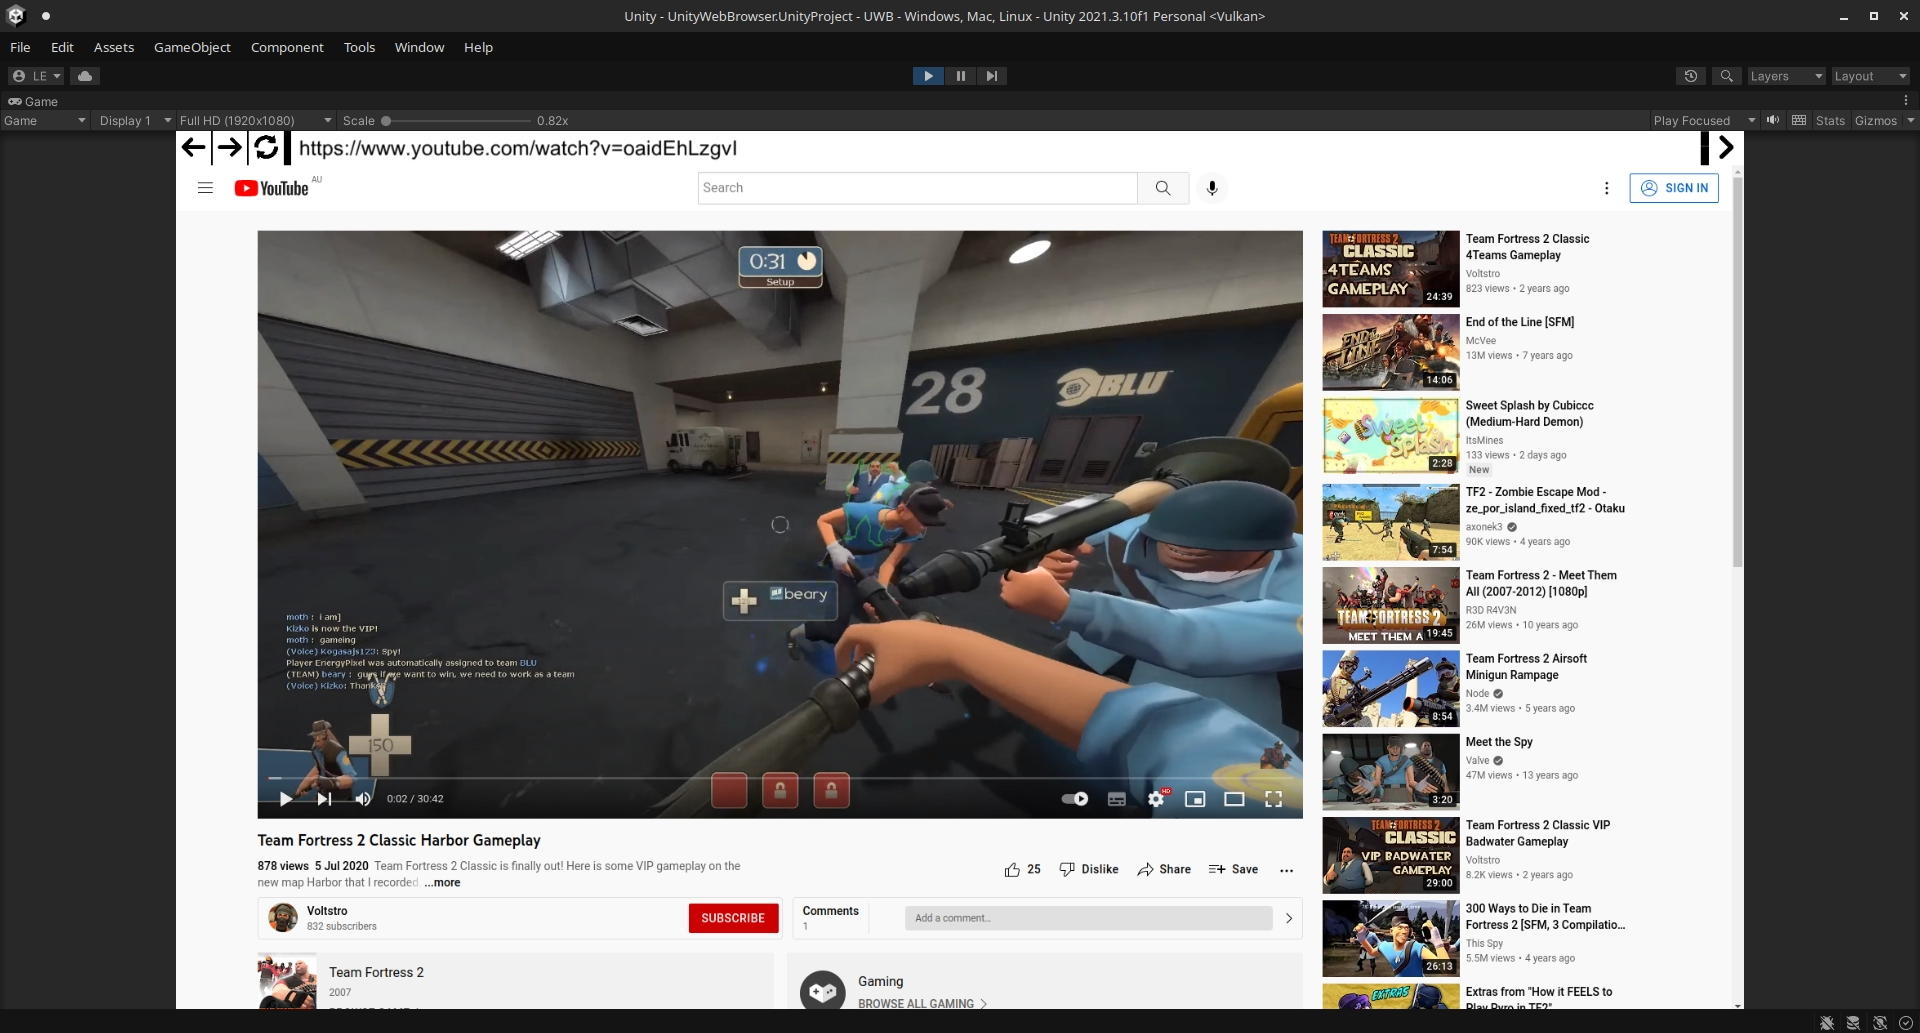Open the Layout dropdown
Viewport: 1920px width, 1033px height.
pos(1870,76)
